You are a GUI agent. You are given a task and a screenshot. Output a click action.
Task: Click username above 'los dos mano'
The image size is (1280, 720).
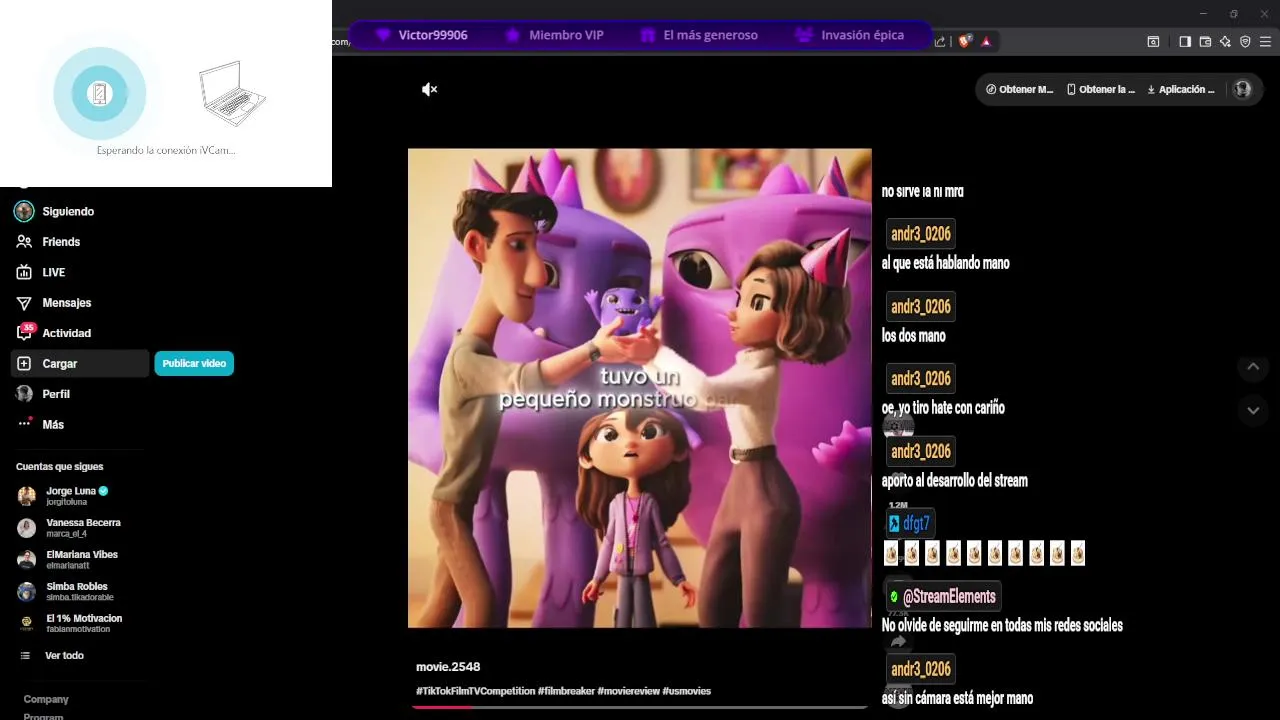pyautogui.click(x=920, y=306)
